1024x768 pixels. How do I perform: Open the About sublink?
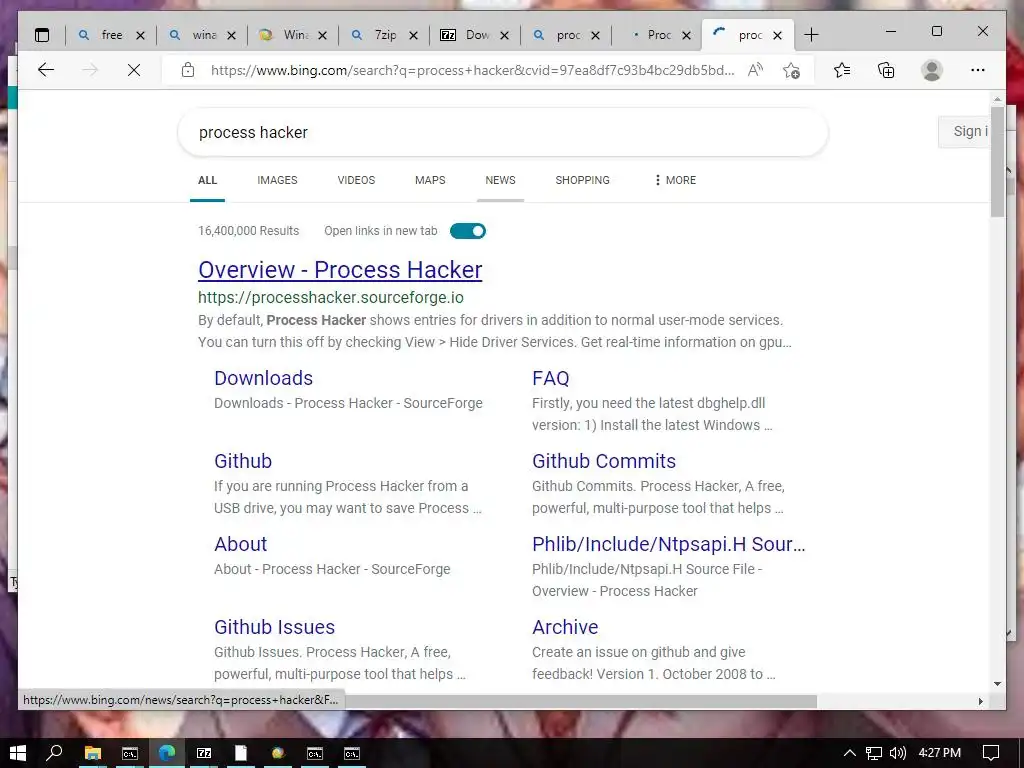click(x=240, y=544)
